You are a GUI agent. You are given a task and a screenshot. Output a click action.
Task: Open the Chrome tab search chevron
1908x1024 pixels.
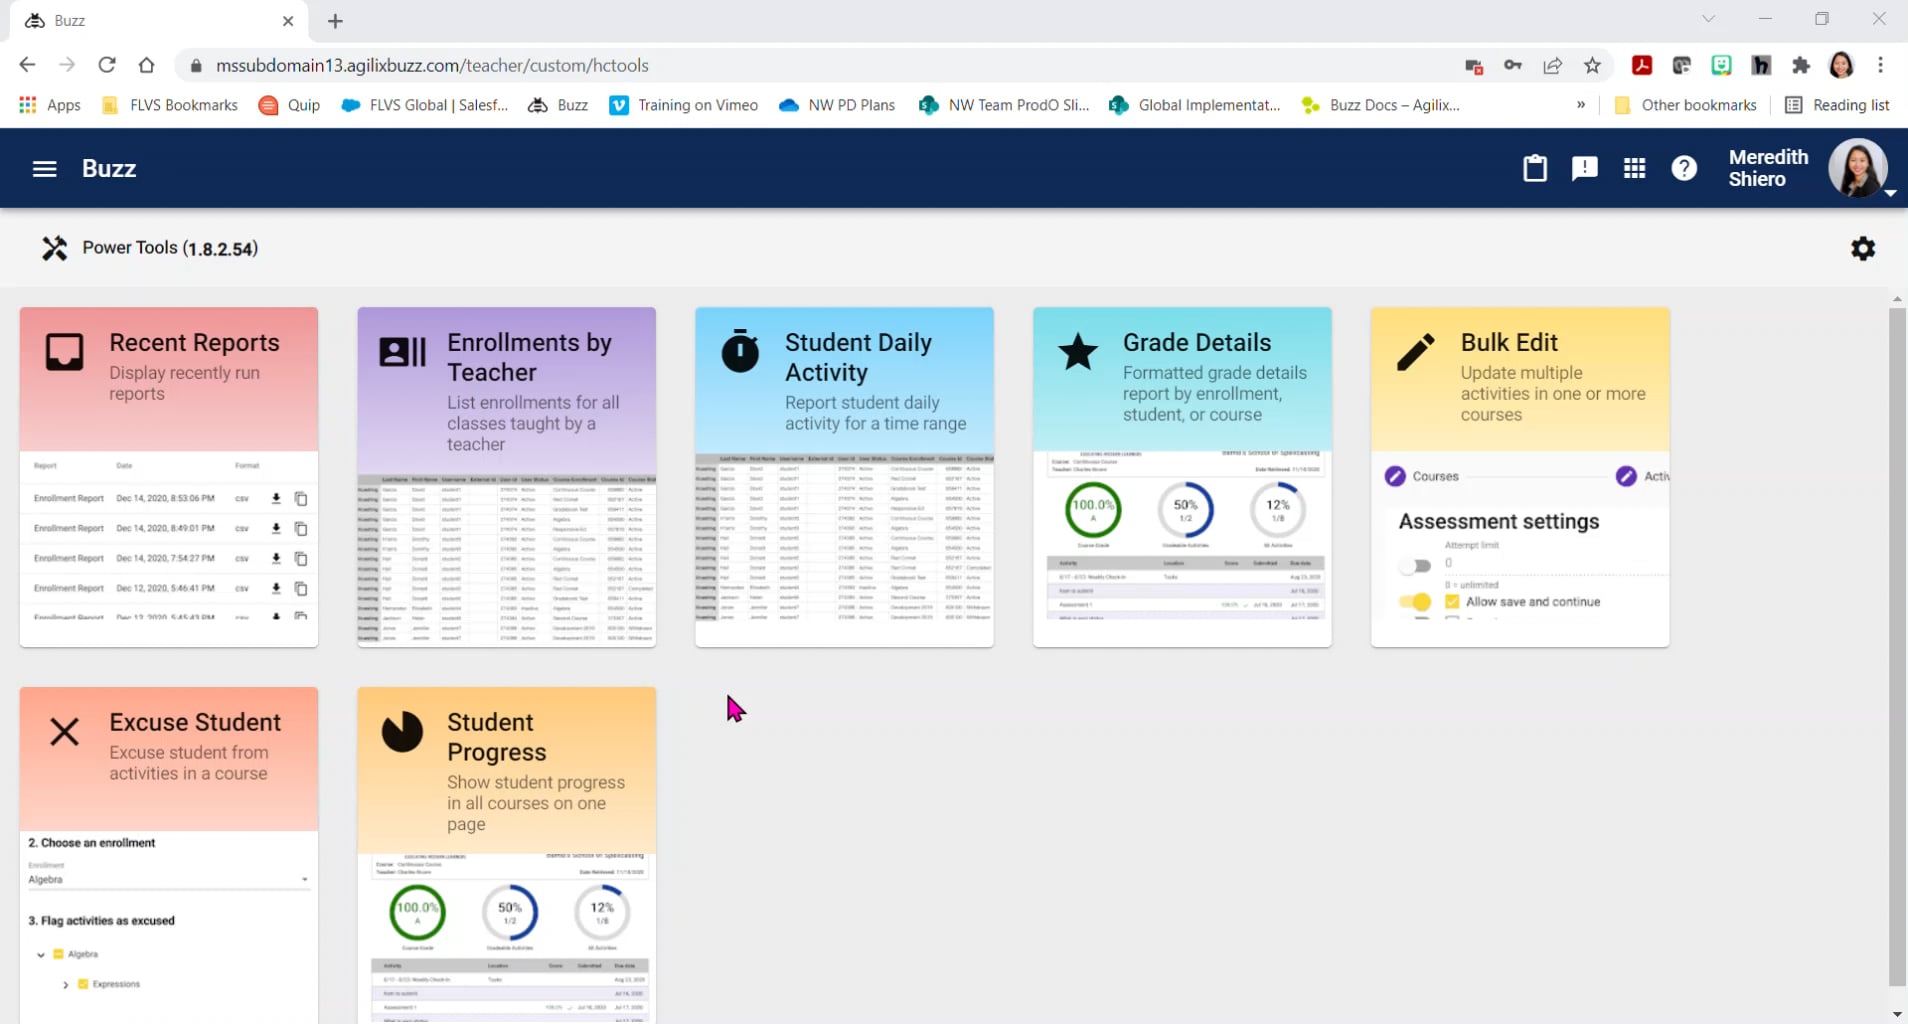[1708, 20]
